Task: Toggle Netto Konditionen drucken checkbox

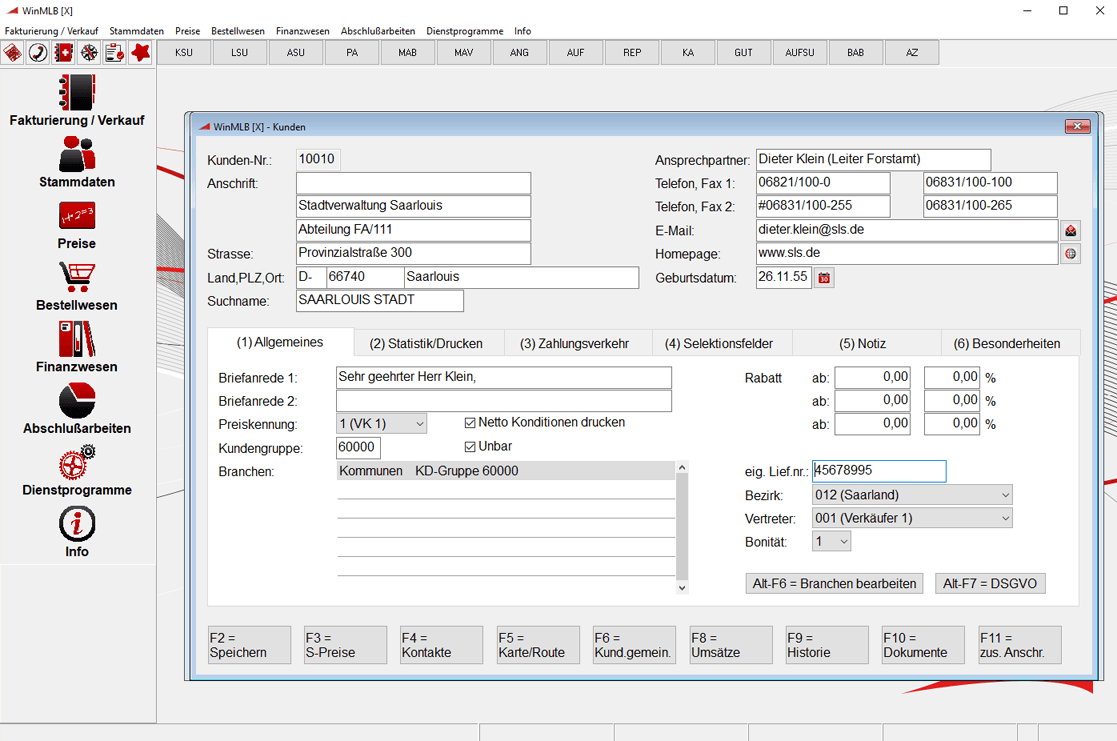Action: pyautogui.click(x=469, y=423)
